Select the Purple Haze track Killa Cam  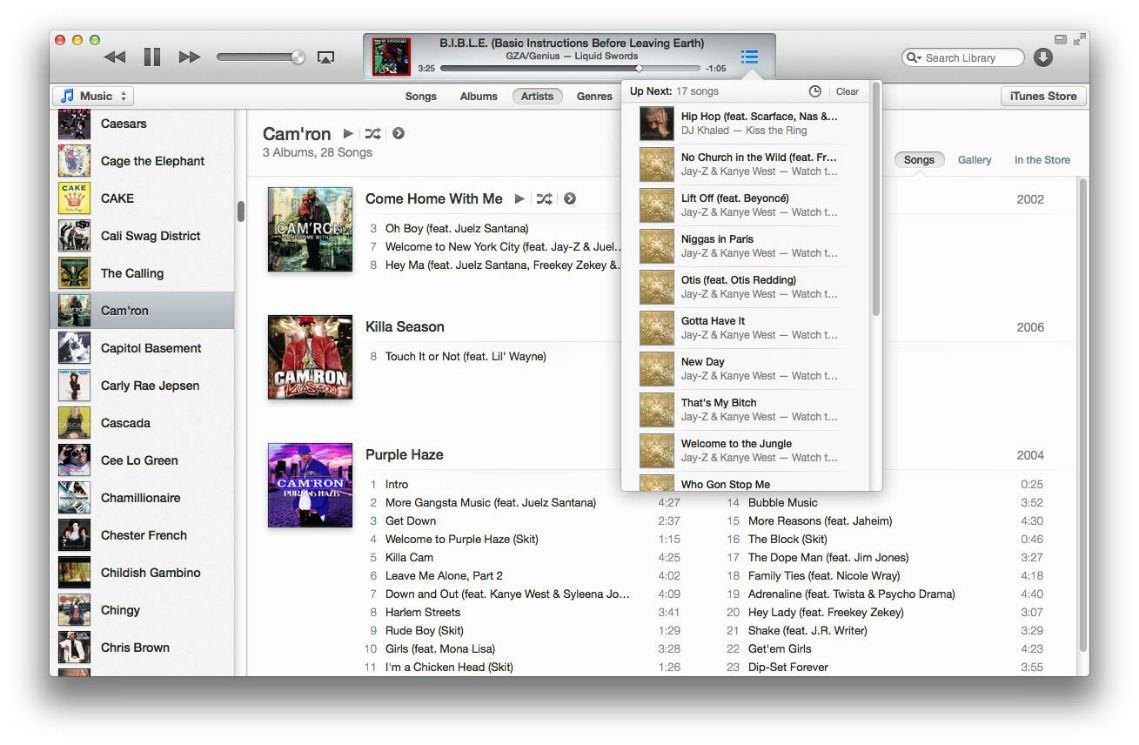409,558
